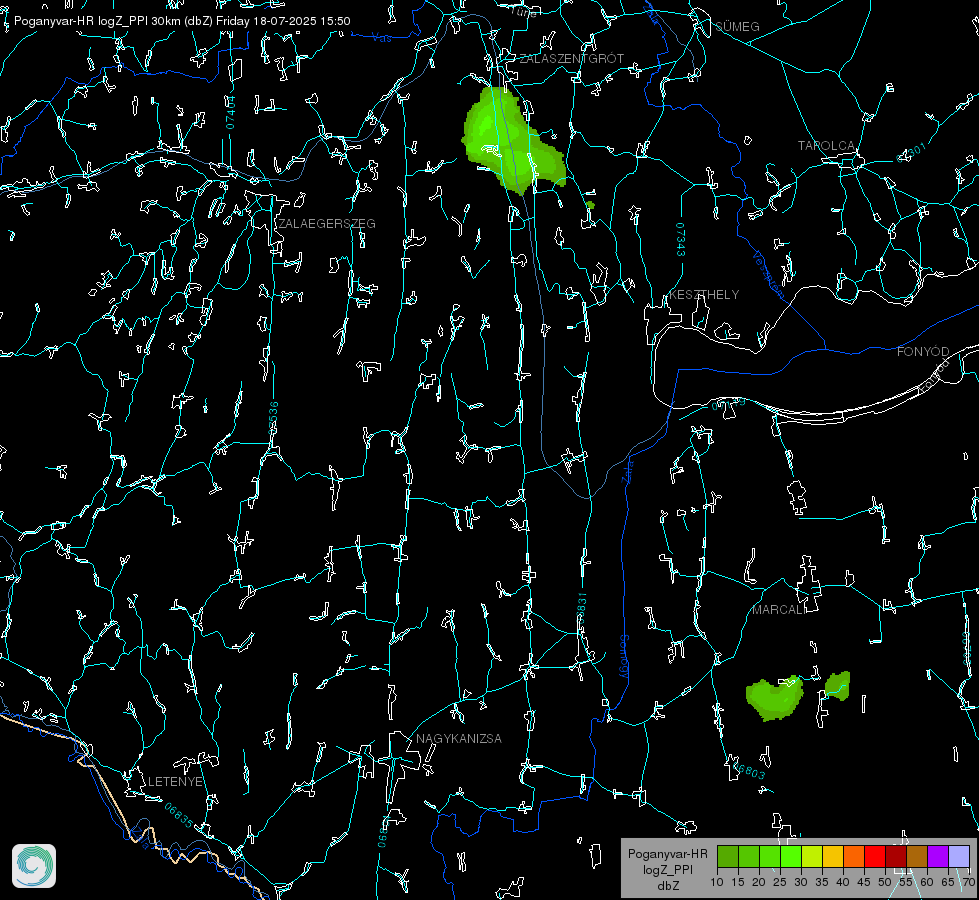Click the LETENYE city label

point(175,782)
